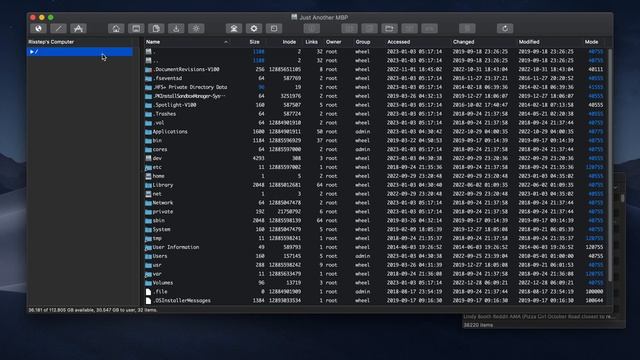Click the drive icon next to home

(x=149, y=176)
